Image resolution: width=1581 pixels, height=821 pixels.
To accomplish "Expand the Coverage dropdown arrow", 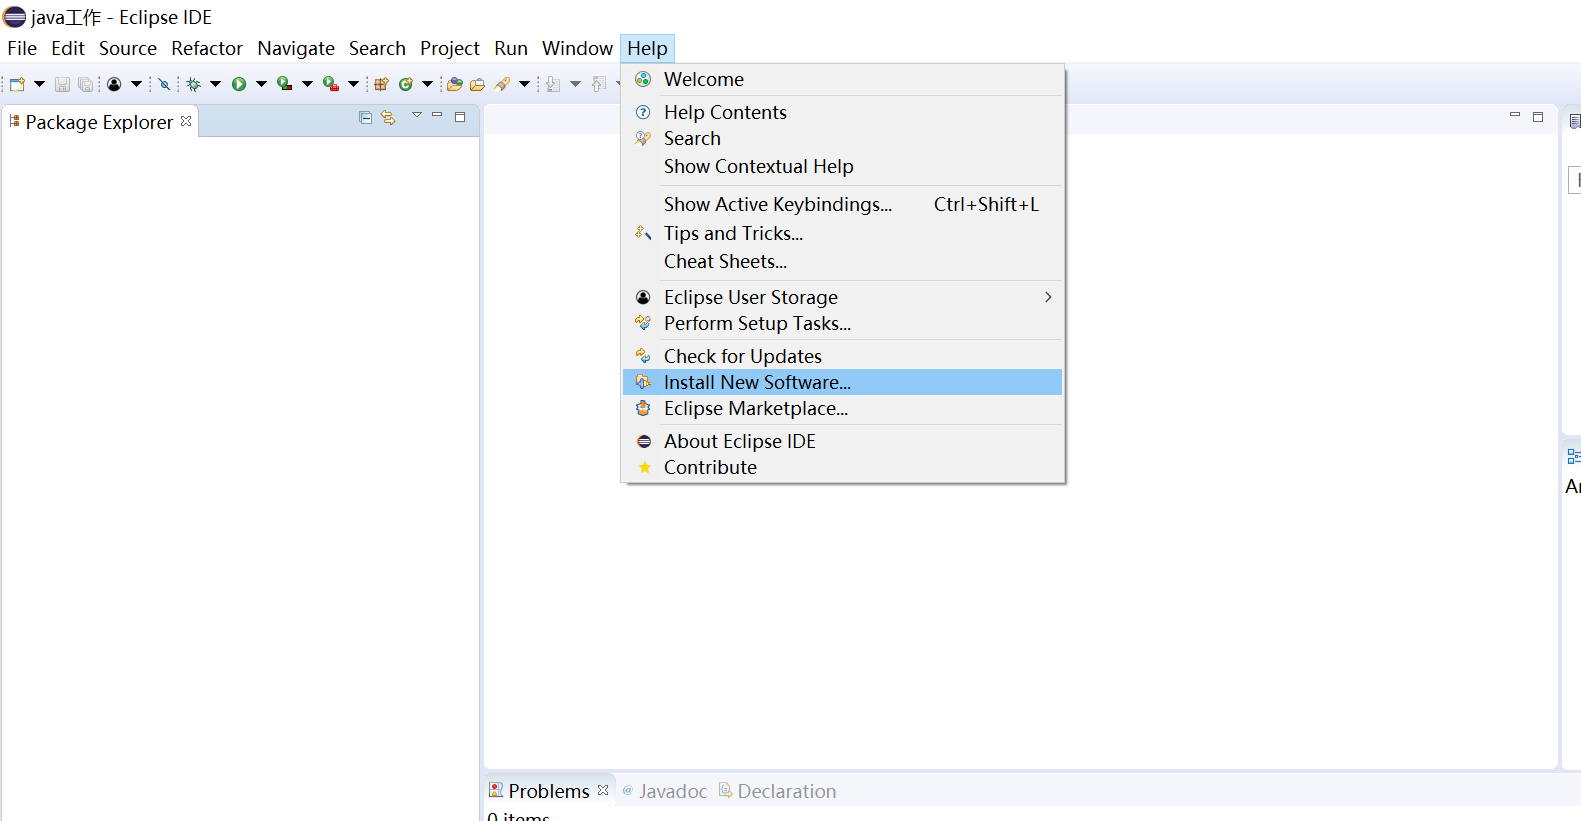I will click(x=307, y=84).
